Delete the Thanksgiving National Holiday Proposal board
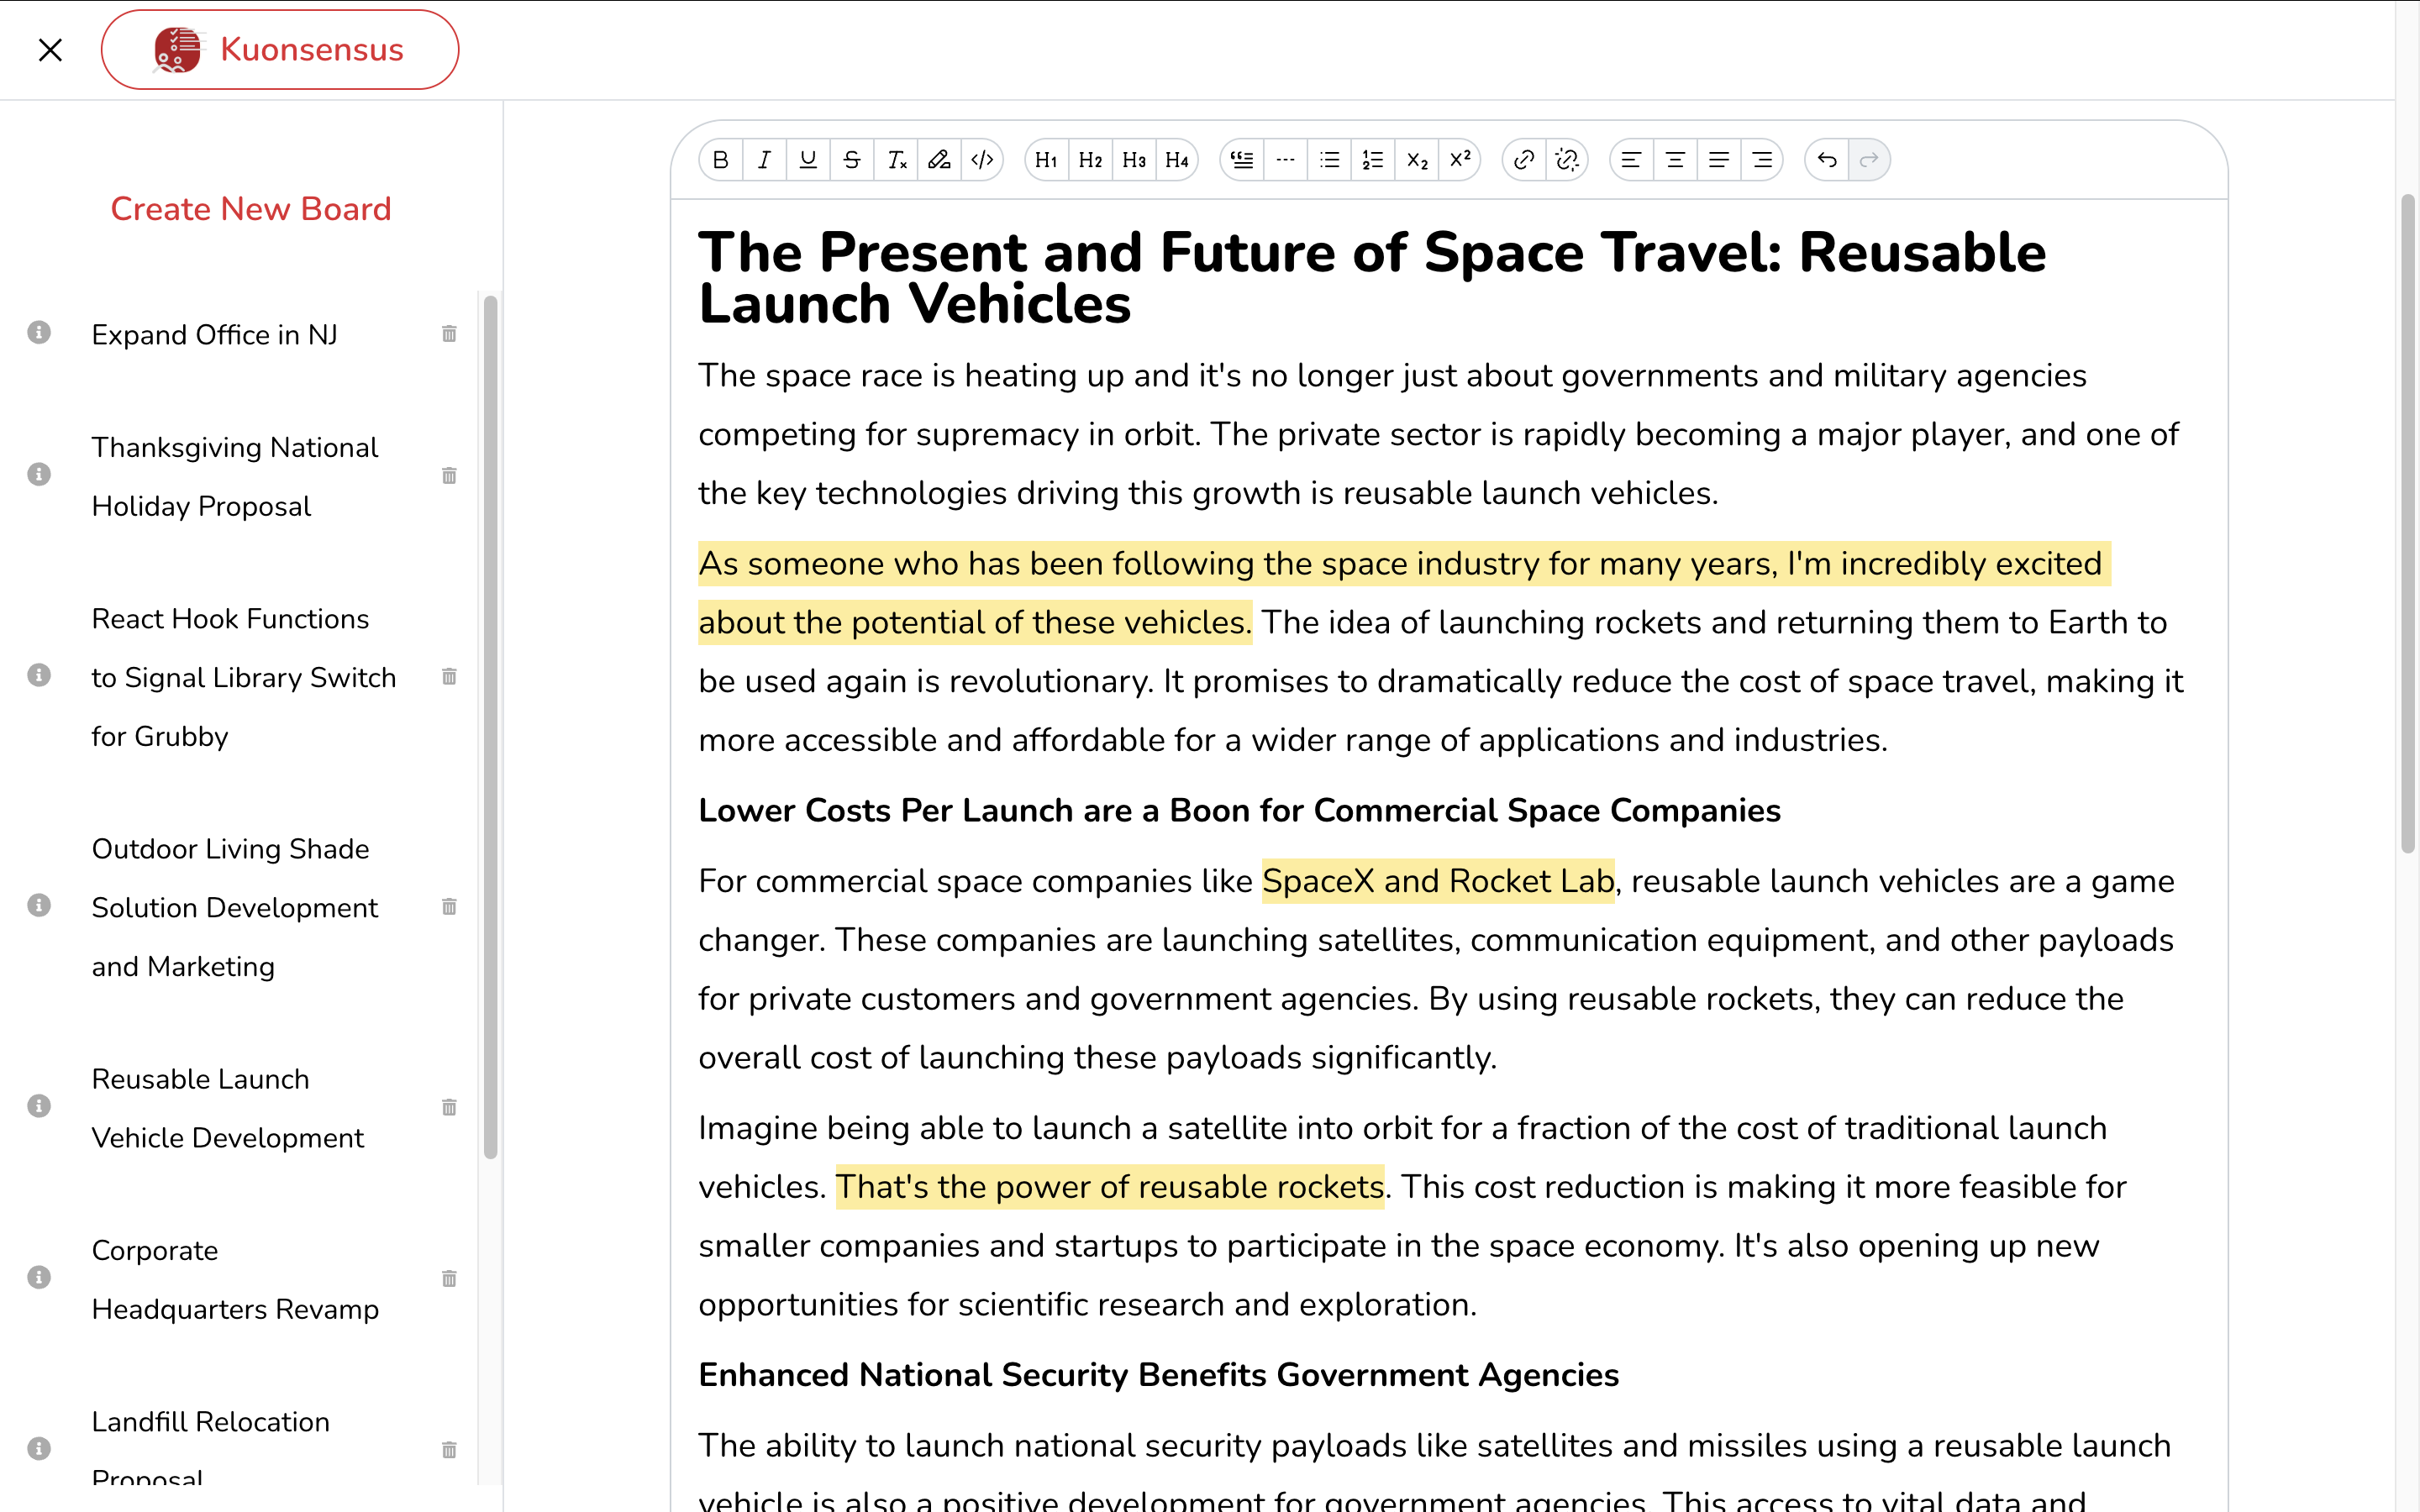The height and width of the screenshot is (1512, 2420). click(x=449, y=476)
